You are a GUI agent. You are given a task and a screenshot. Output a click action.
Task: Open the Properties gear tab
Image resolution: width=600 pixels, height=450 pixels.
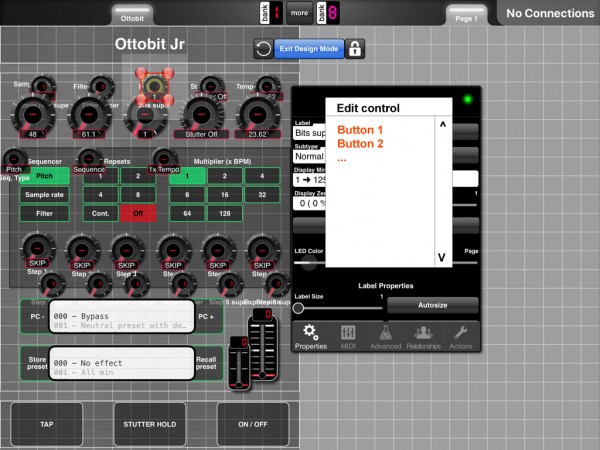pos(311,336)
